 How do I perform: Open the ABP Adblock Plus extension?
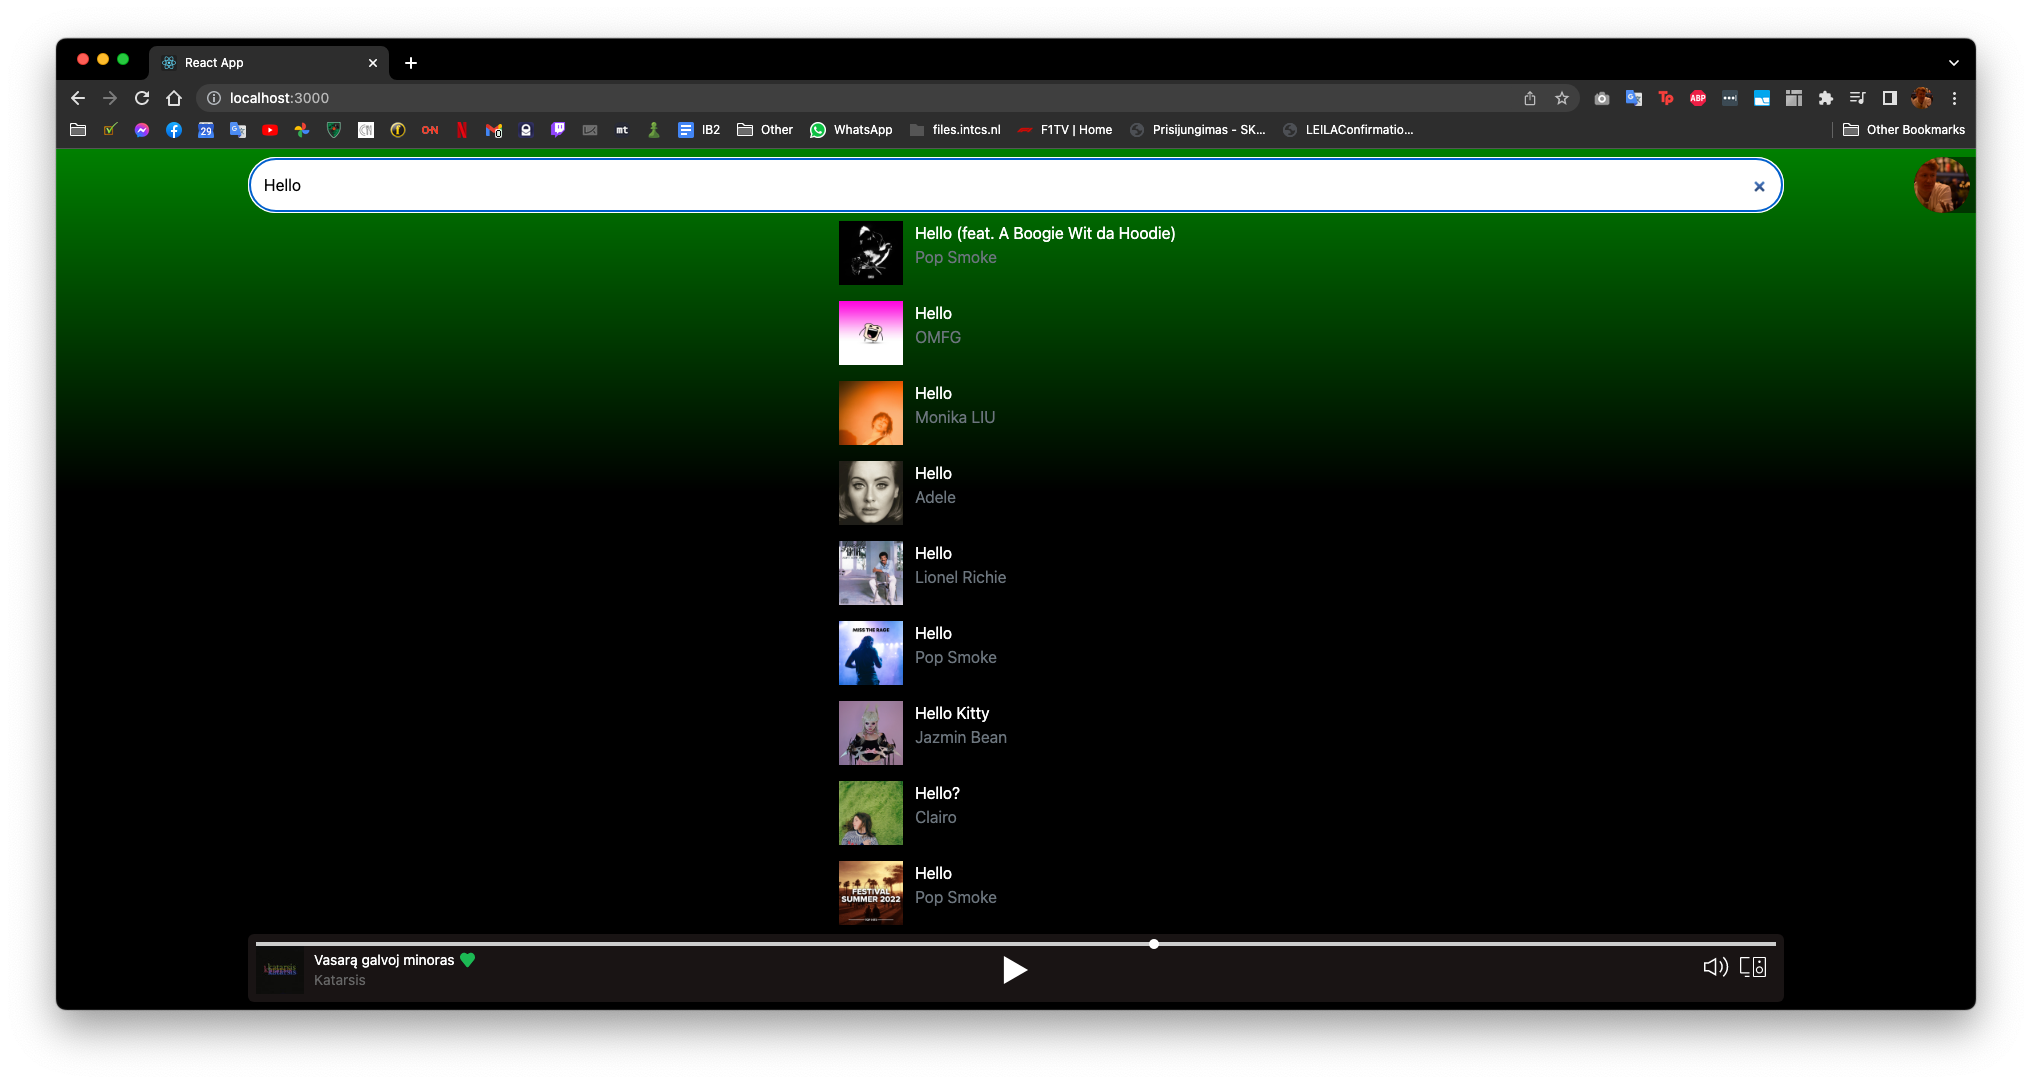coord(1698,98)
